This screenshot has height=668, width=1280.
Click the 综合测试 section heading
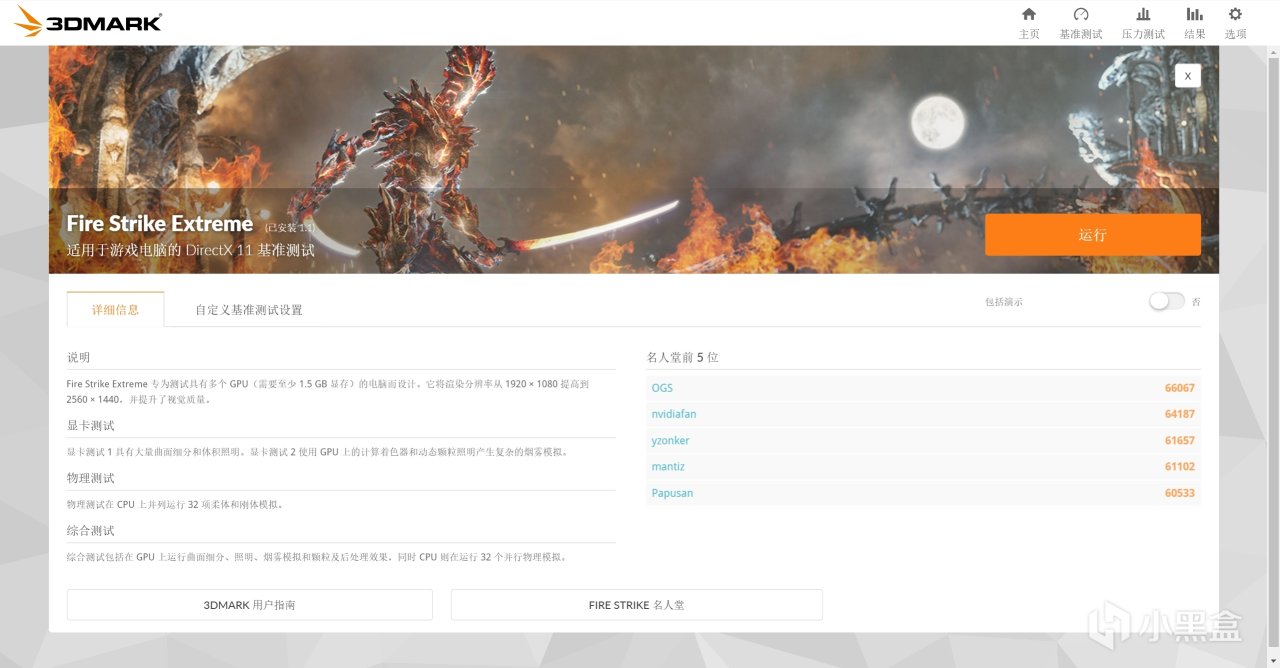pos(91,530)
